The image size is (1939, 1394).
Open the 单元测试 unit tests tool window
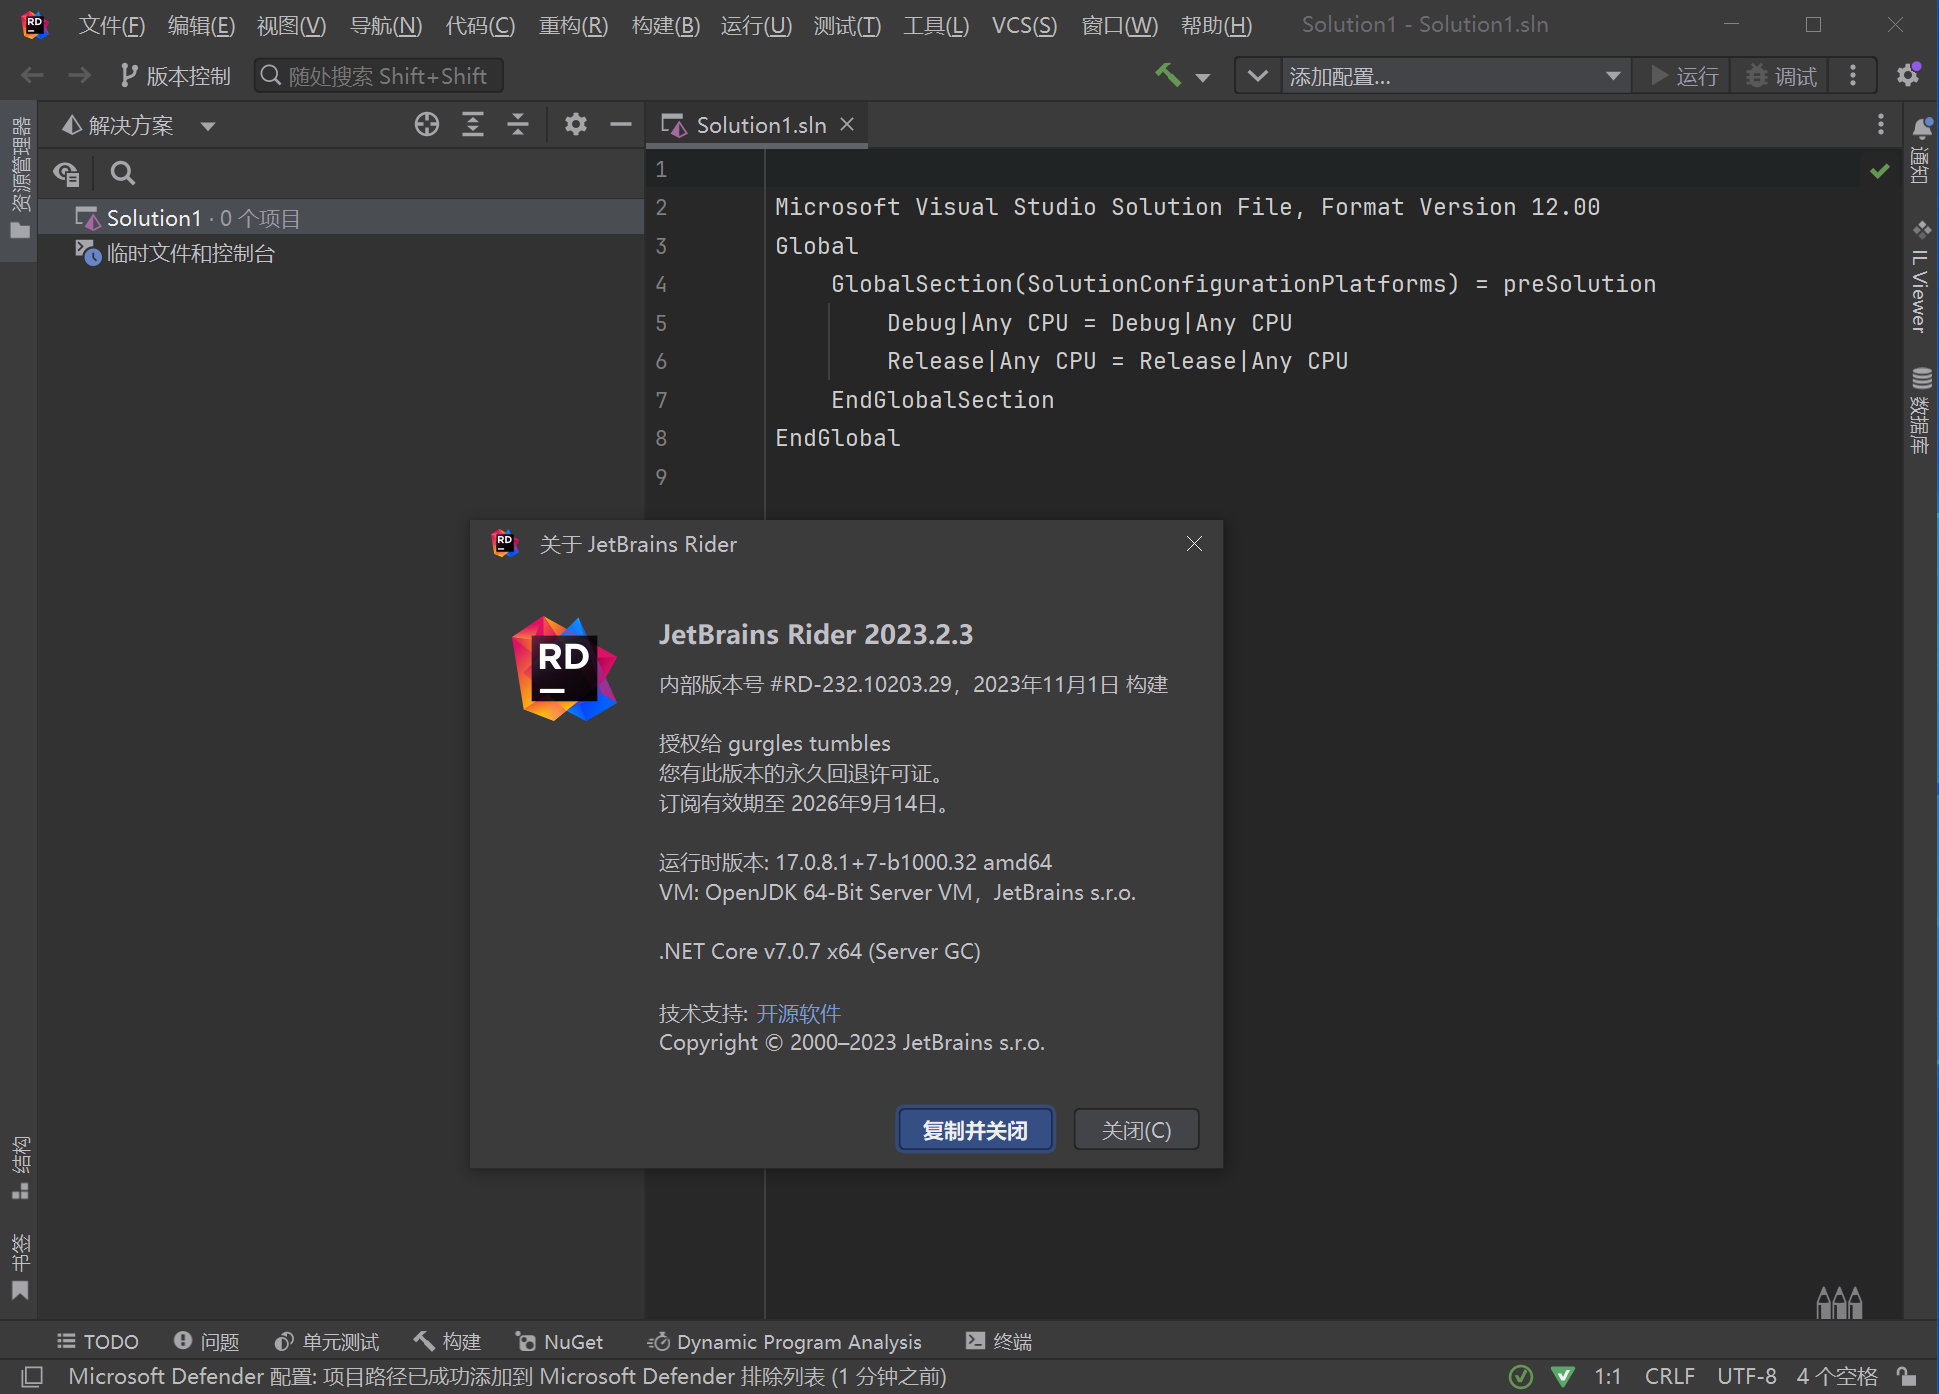[x=327, y=1341]
